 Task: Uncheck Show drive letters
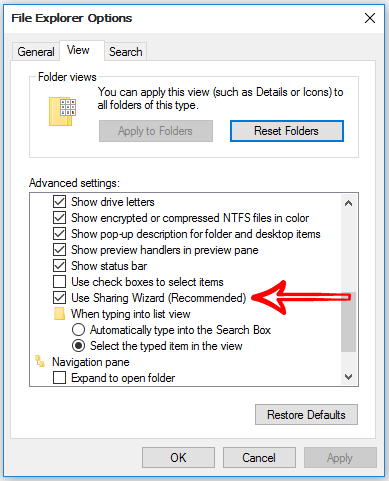(x=59, y=202)
